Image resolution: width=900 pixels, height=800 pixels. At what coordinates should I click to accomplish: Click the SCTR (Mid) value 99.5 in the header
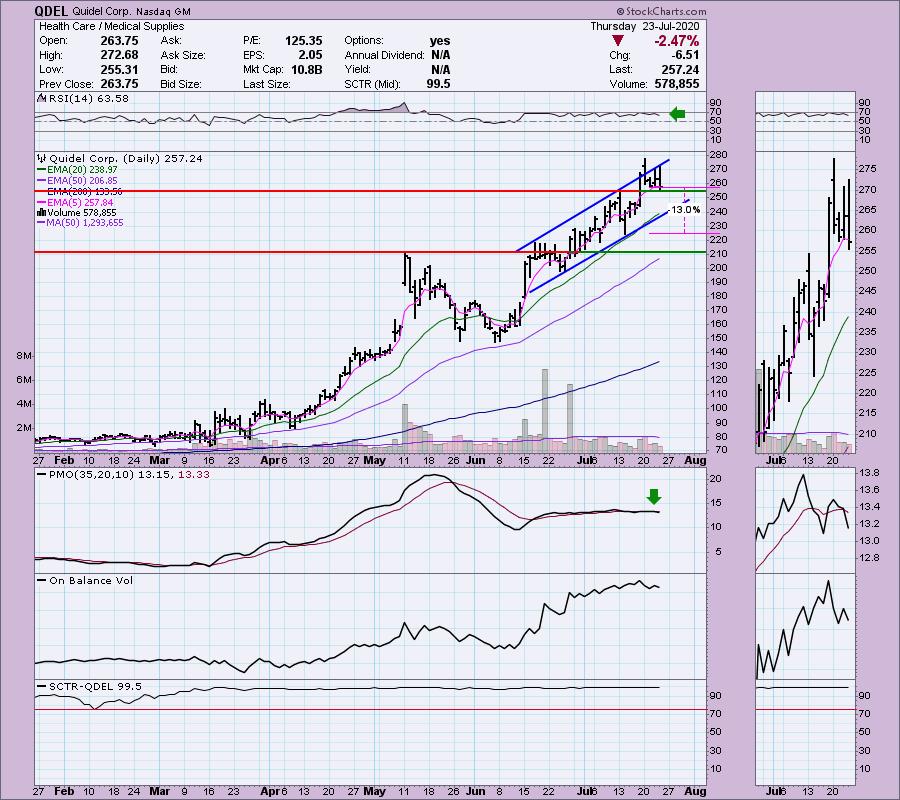click(439, 84)
